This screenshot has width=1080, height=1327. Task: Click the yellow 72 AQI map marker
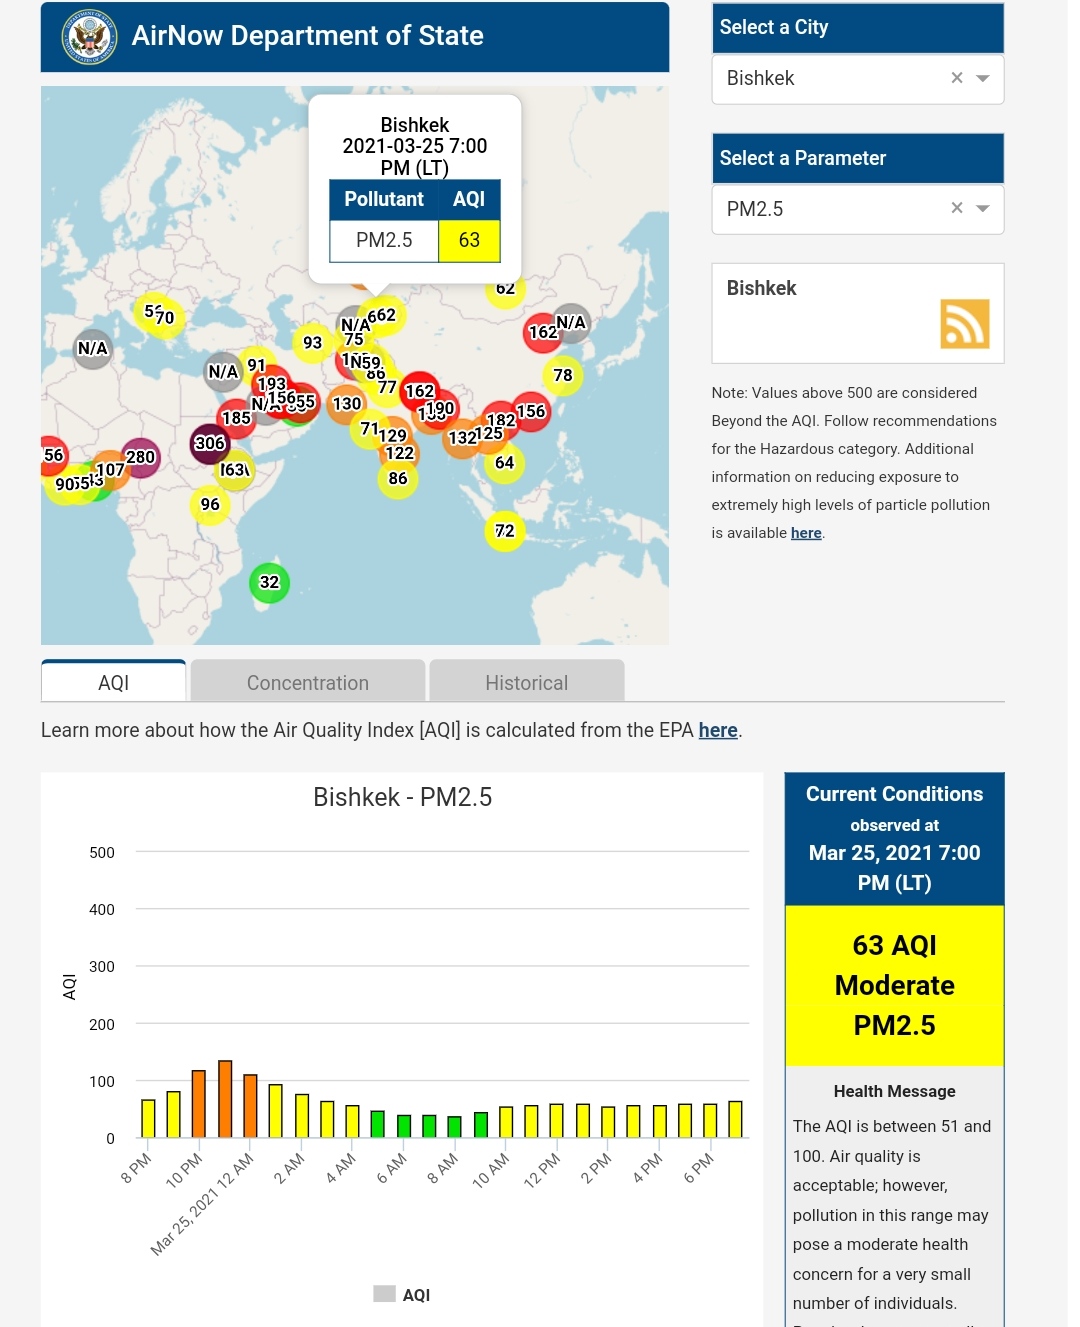[x=505, y=531]
